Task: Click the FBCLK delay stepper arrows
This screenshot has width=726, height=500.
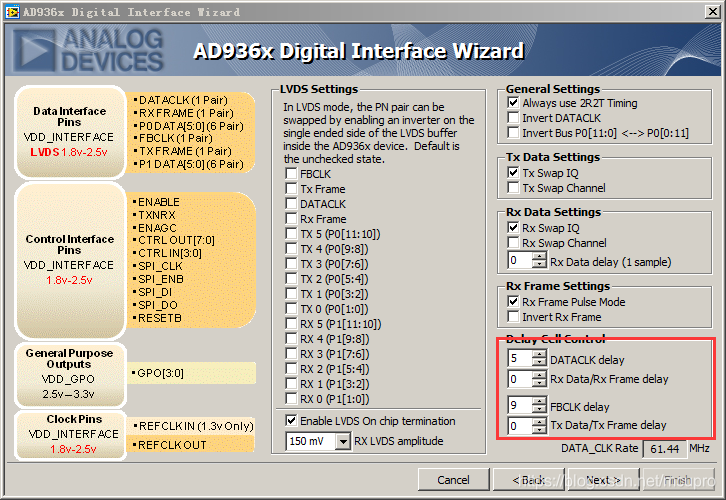Action: [539, 406]
